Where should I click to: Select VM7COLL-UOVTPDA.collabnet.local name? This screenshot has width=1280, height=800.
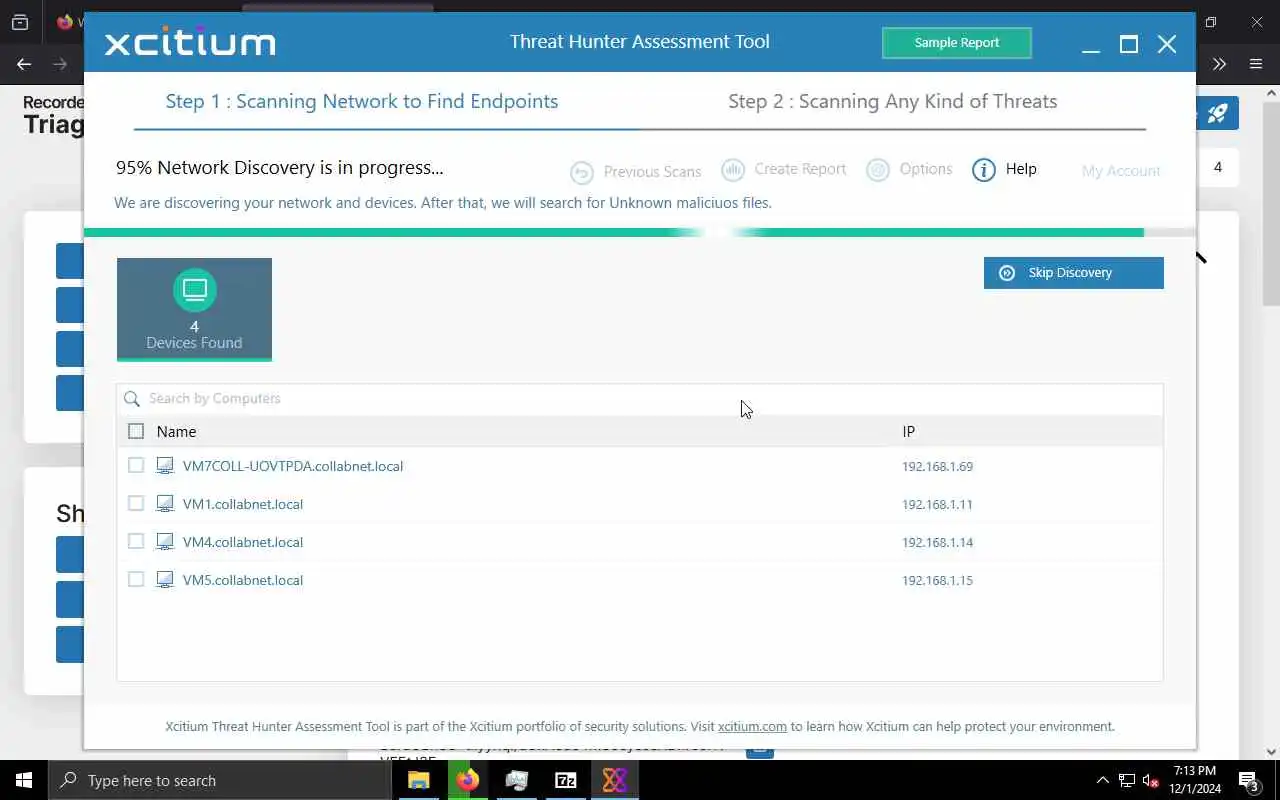(293, 466)
